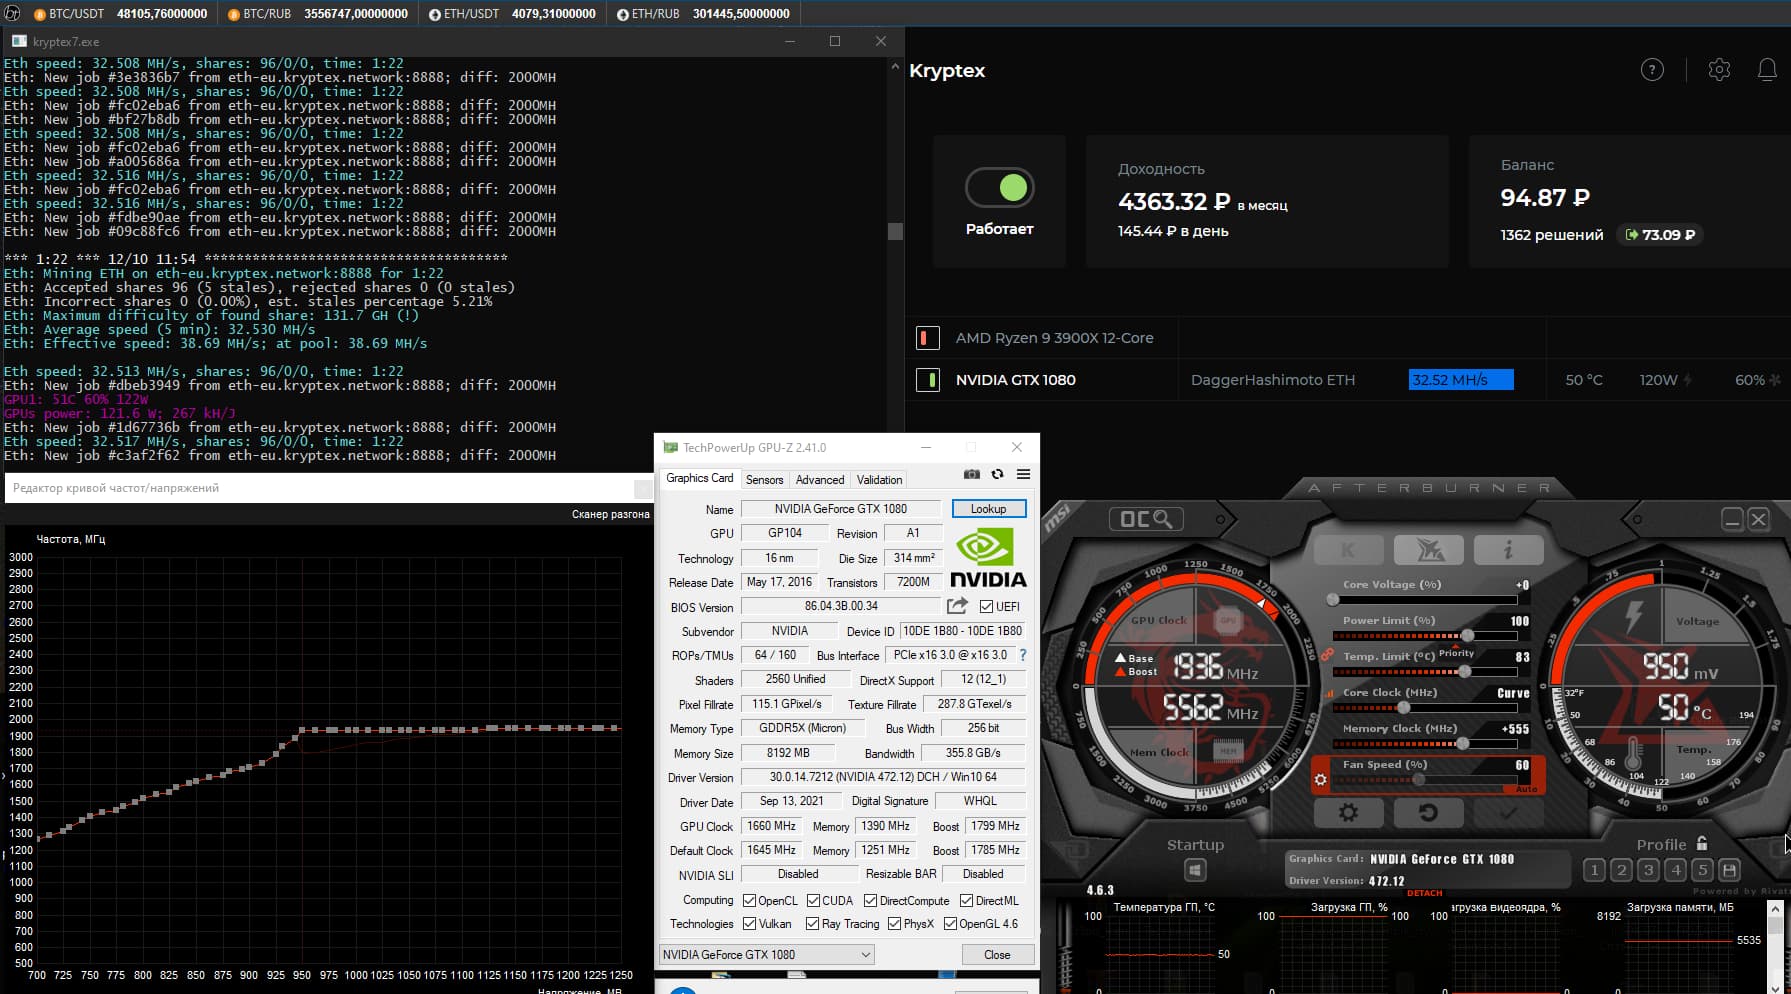The width and height of the screenshot is (1791, 994).
Task: Open the voltage/frequency curve editor bars icon
Action: pos(1330,693)
